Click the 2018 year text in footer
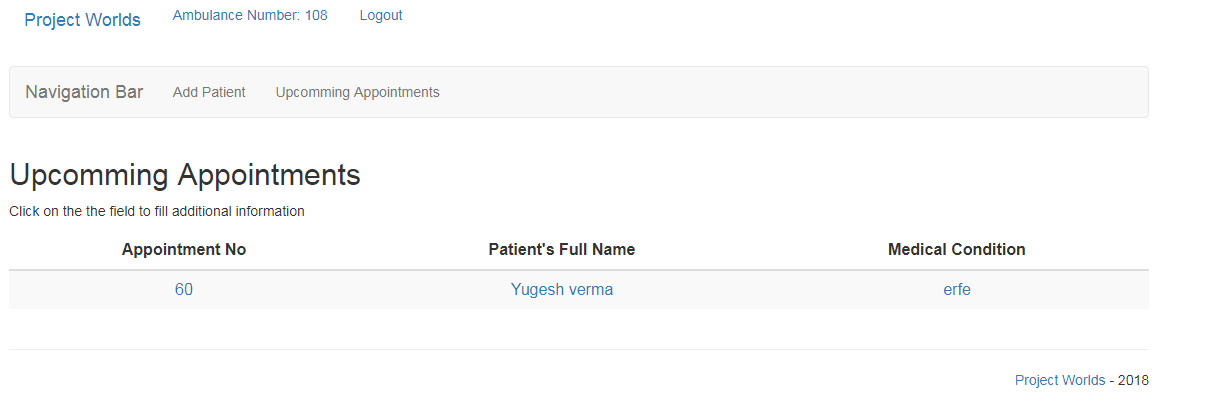The height and width of the screenshot is (407, 1221). pos(1133,380)
